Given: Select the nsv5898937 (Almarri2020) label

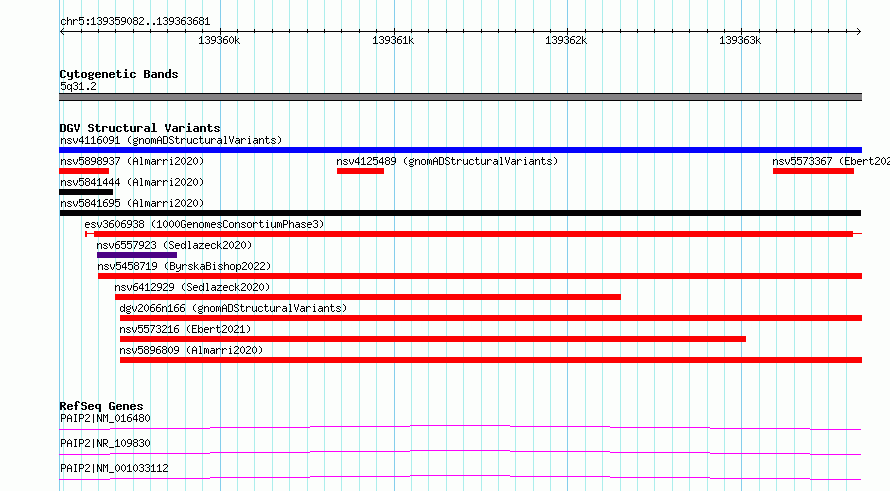Looking at the screenshot, I should [x=132, y=161].
